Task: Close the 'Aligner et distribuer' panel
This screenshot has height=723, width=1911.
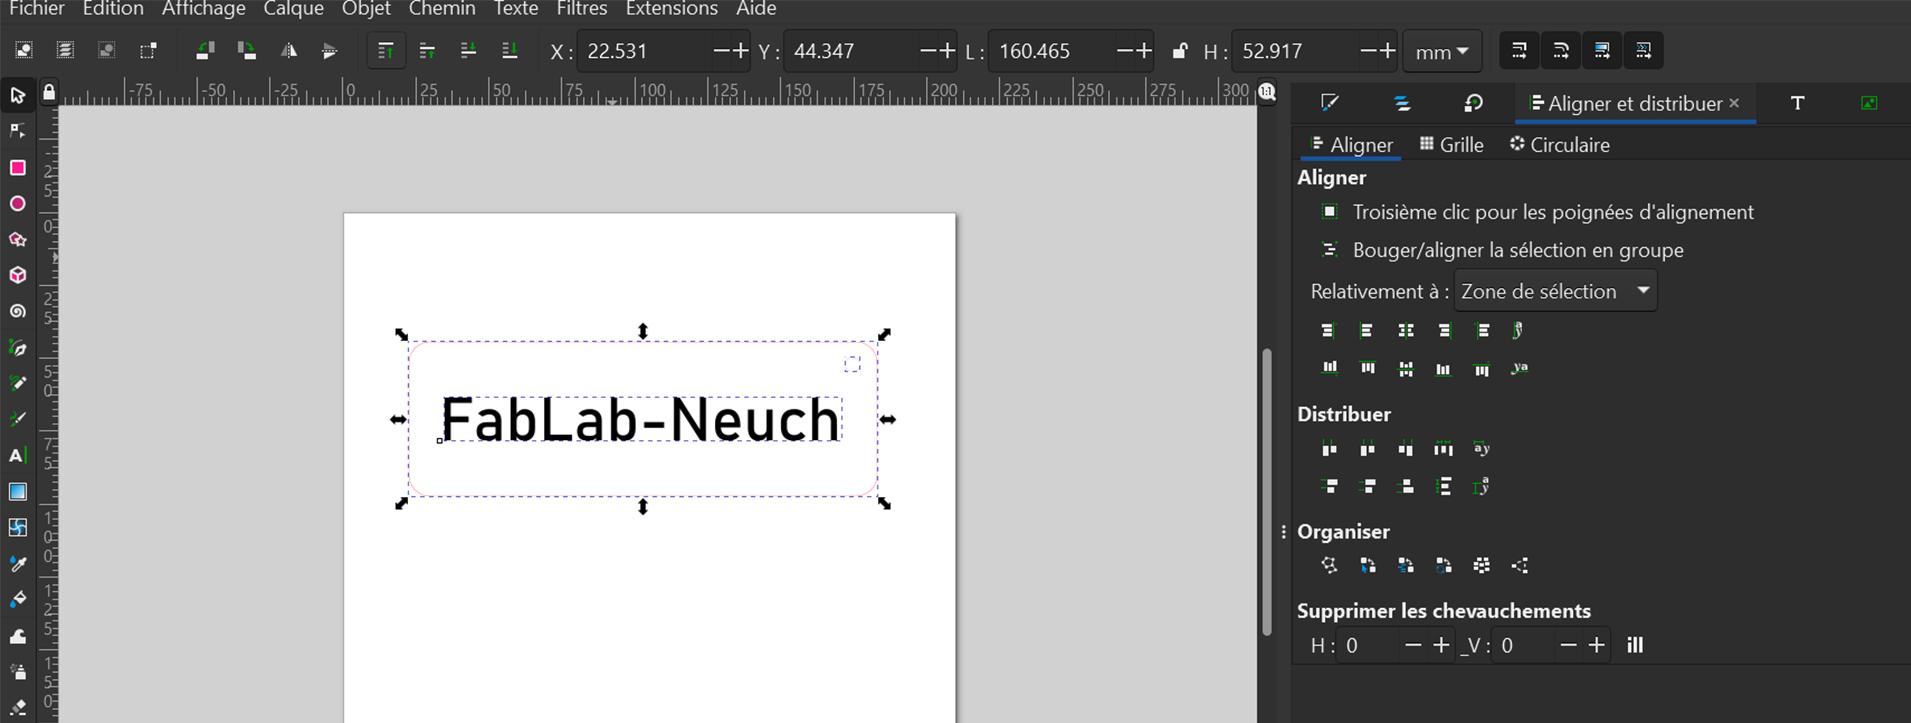Action: [x=1734, y=103]
